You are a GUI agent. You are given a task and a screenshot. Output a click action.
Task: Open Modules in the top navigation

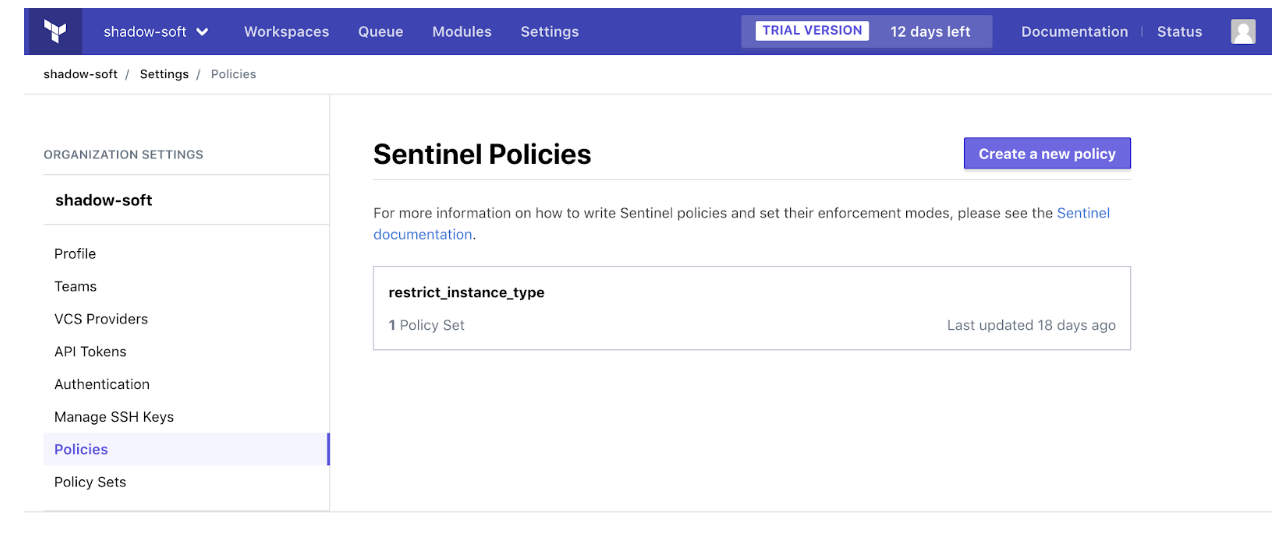pyautogui.click(x=461, y=32)
